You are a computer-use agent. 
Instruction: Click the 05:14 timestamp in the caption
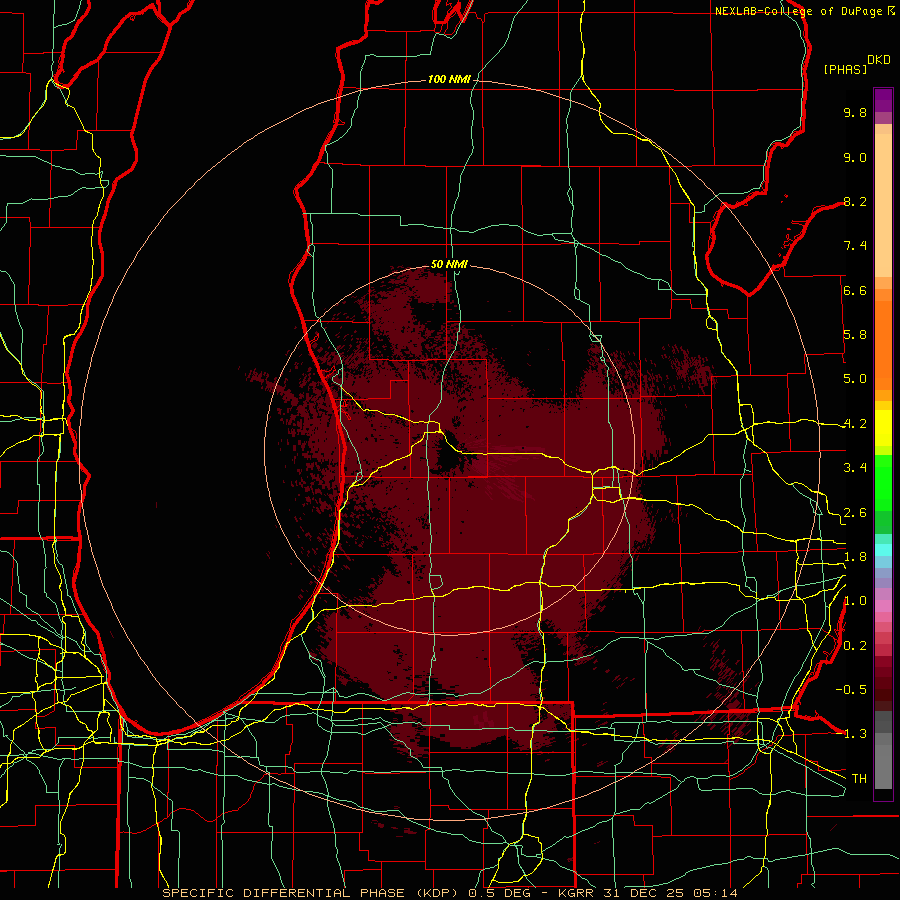click(x=715, y=893)
